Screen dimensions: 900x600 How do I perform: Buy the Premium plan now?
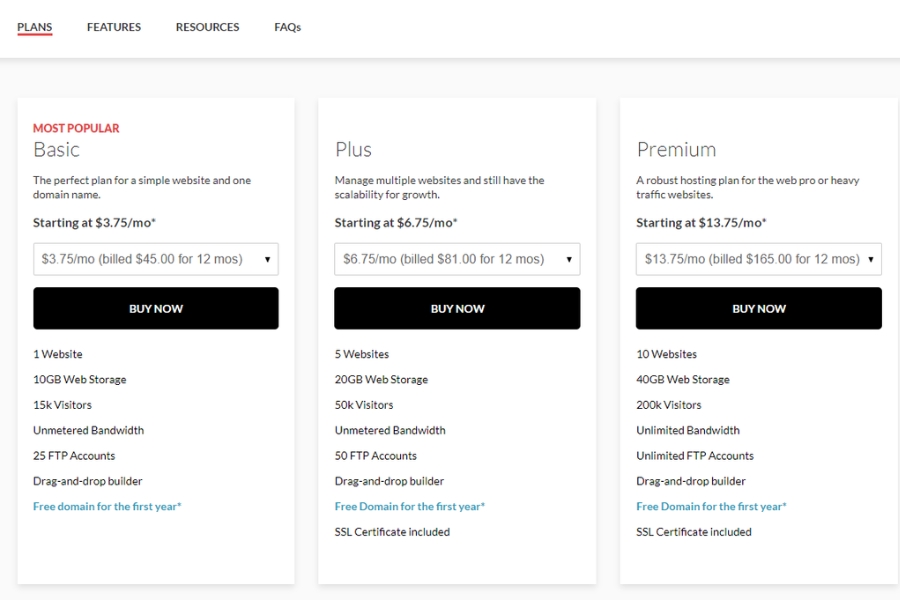point(758,308)
